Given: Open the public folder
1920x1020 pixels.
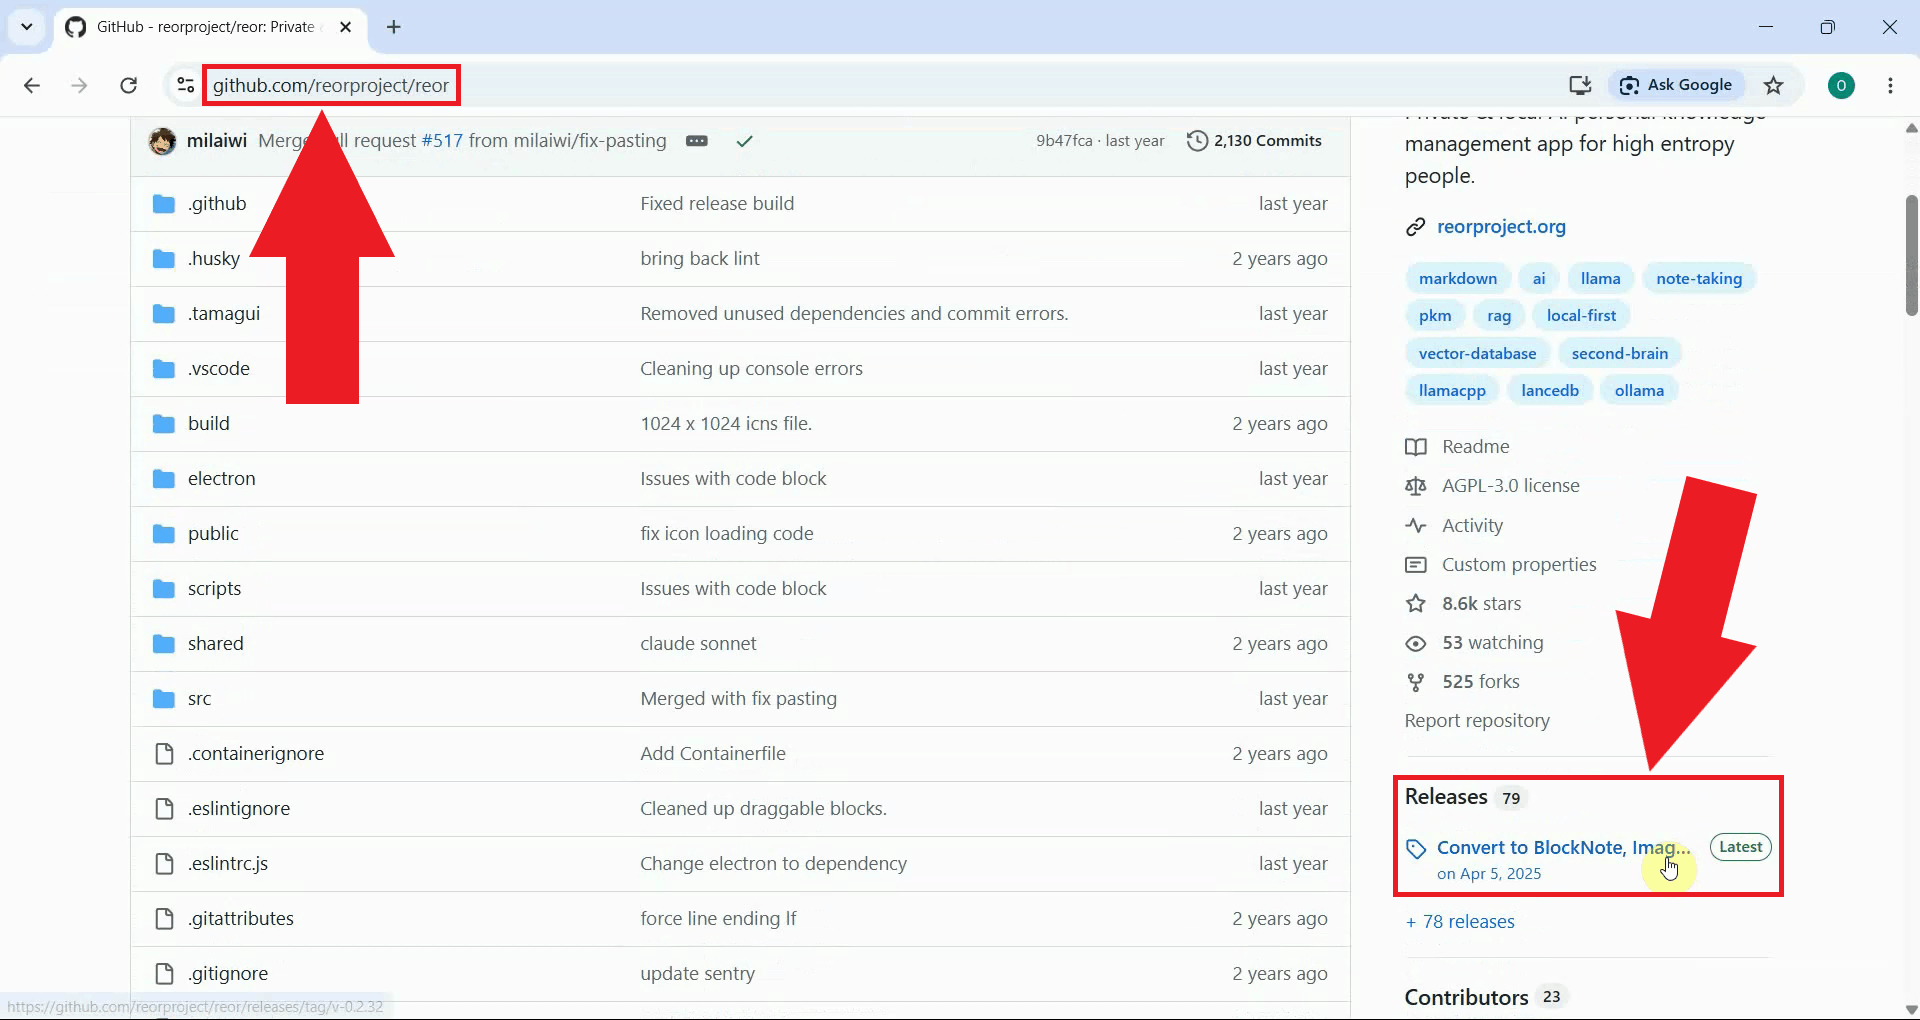Looking at the screenshot, I should tap(213, 534).
